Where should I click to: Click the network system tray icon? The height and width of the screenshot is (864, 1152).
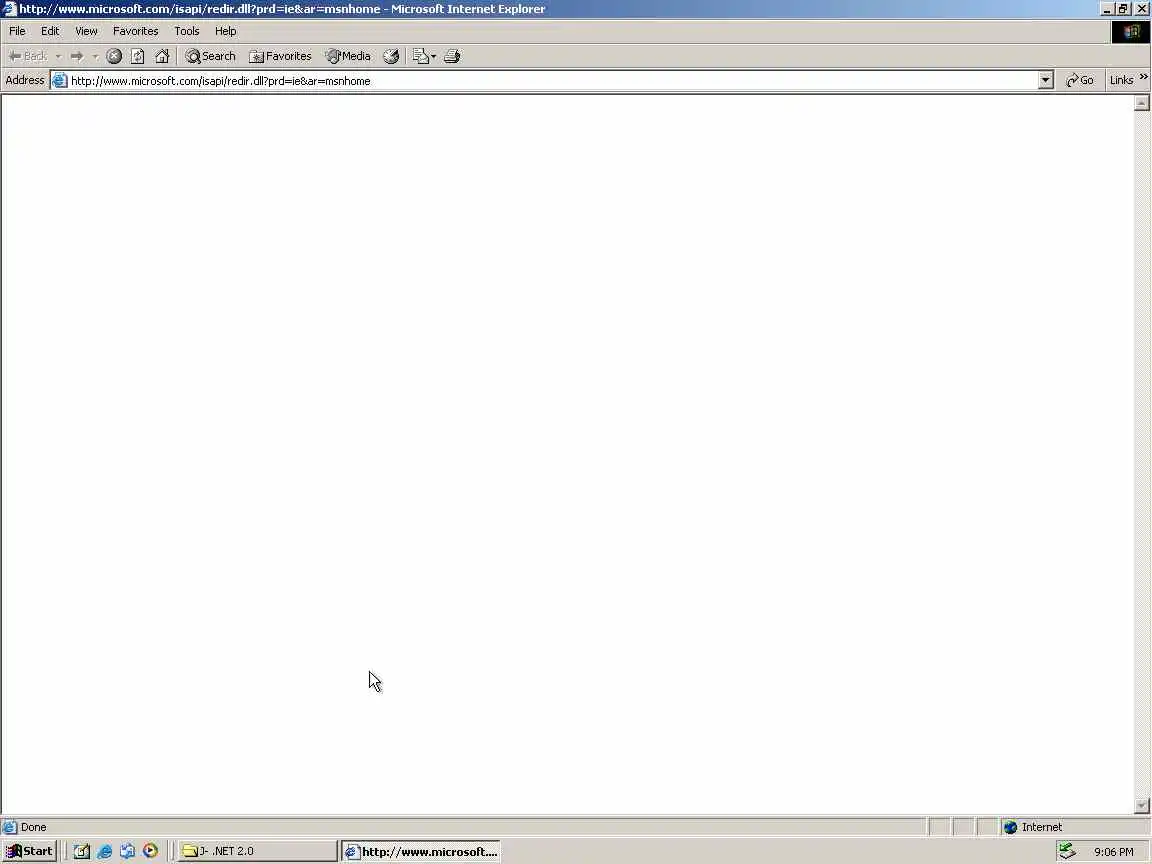(1067, 851)
